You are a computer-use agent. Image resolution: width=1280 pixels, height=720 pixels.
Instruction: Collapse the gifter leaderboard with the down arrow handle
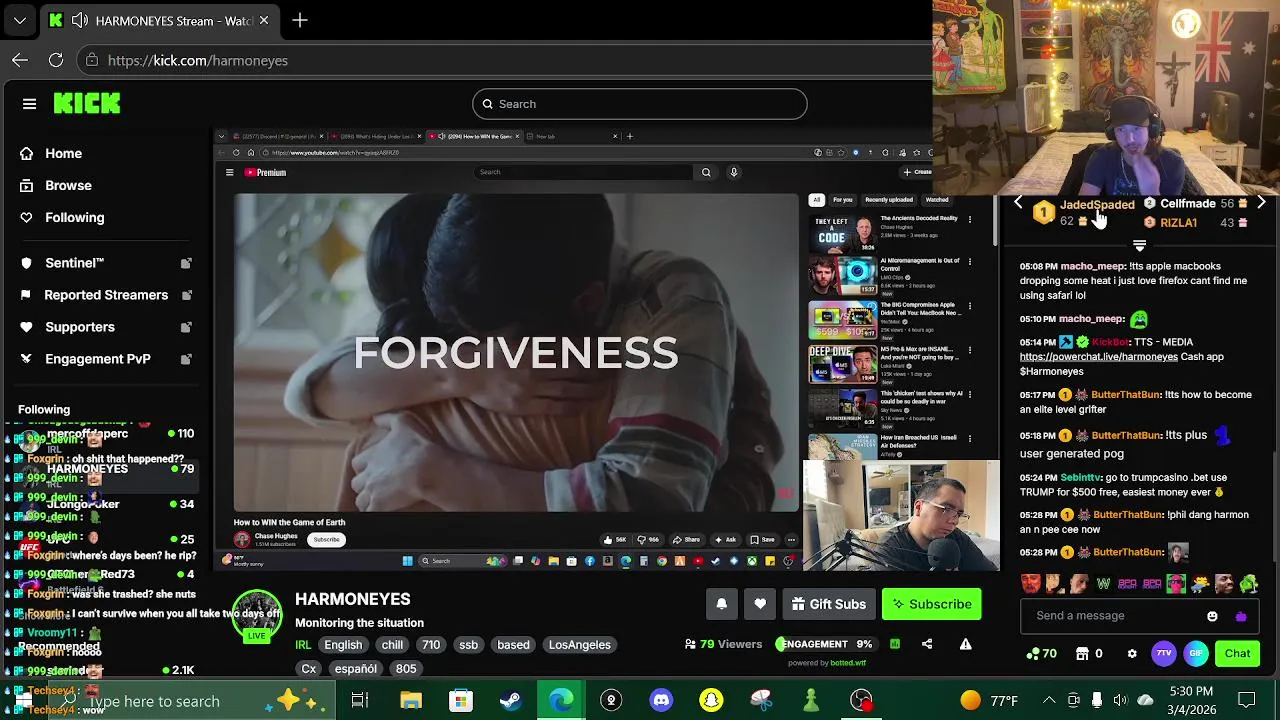point(1139,245)
